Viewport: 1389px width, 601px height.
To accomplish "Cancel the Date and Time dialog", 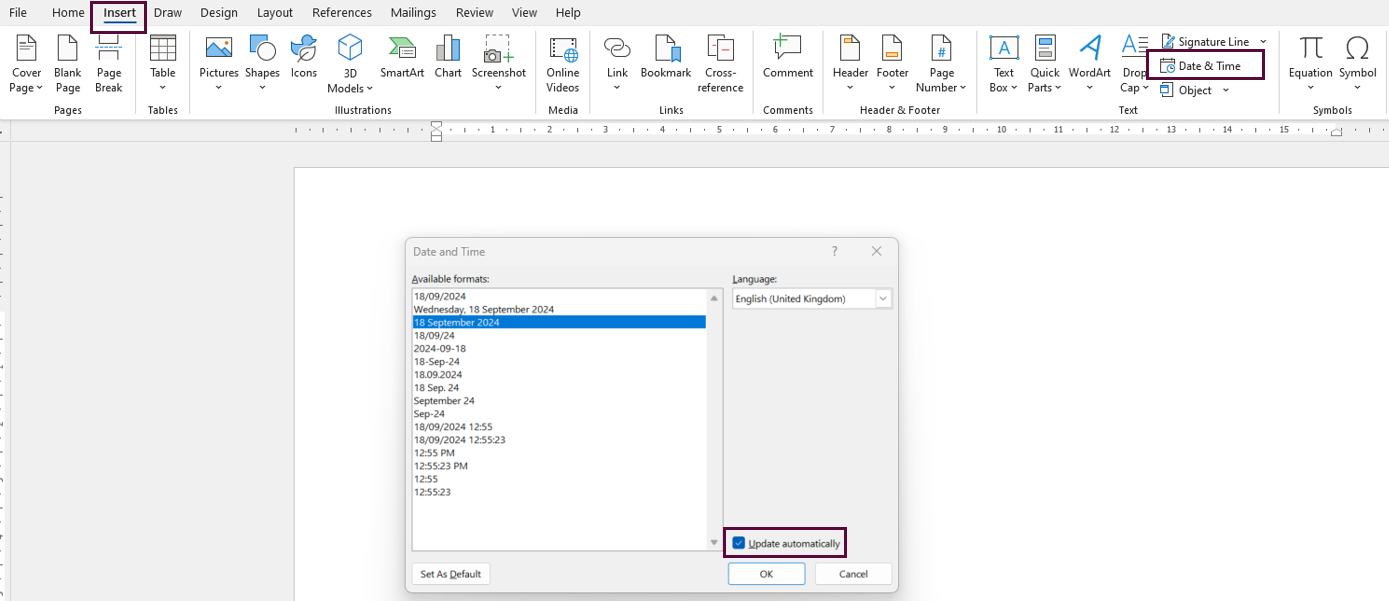I will pos(853,574).
